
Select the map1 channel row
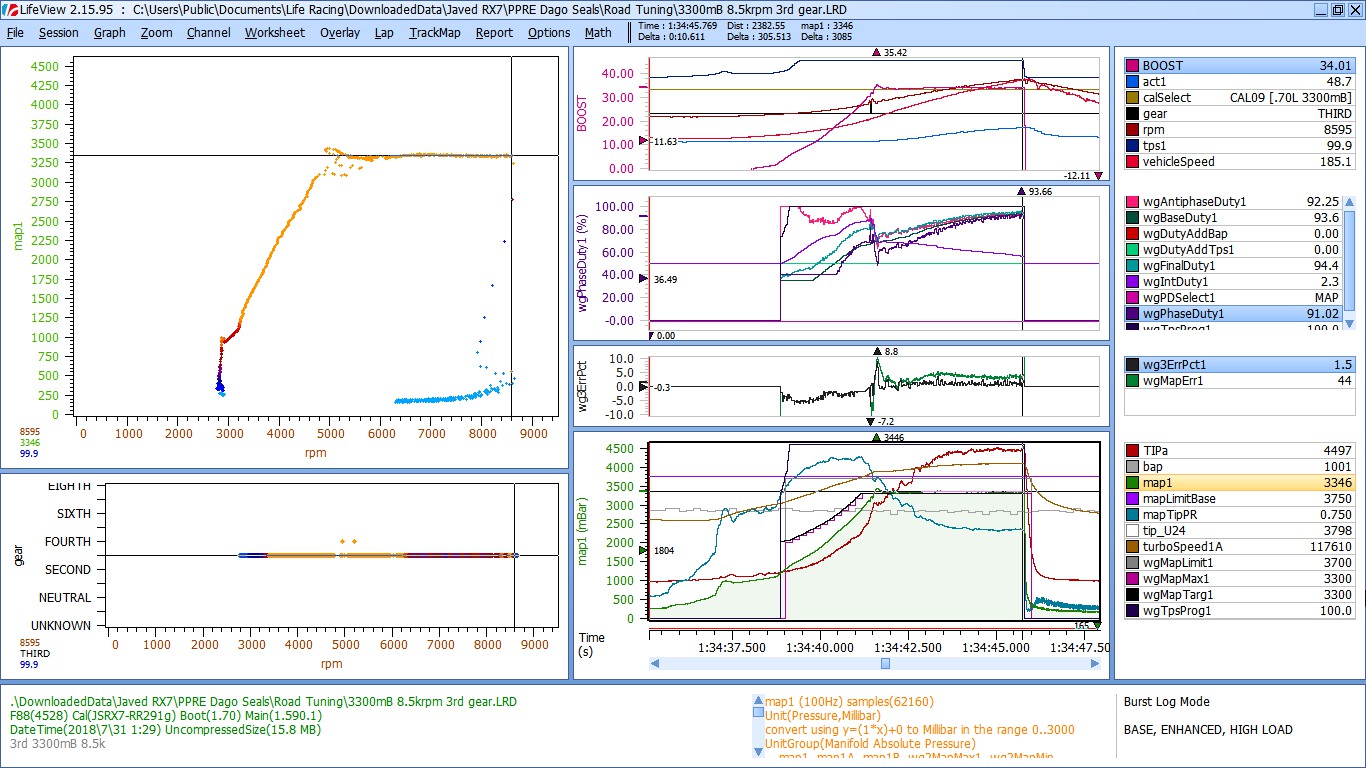1239,483
